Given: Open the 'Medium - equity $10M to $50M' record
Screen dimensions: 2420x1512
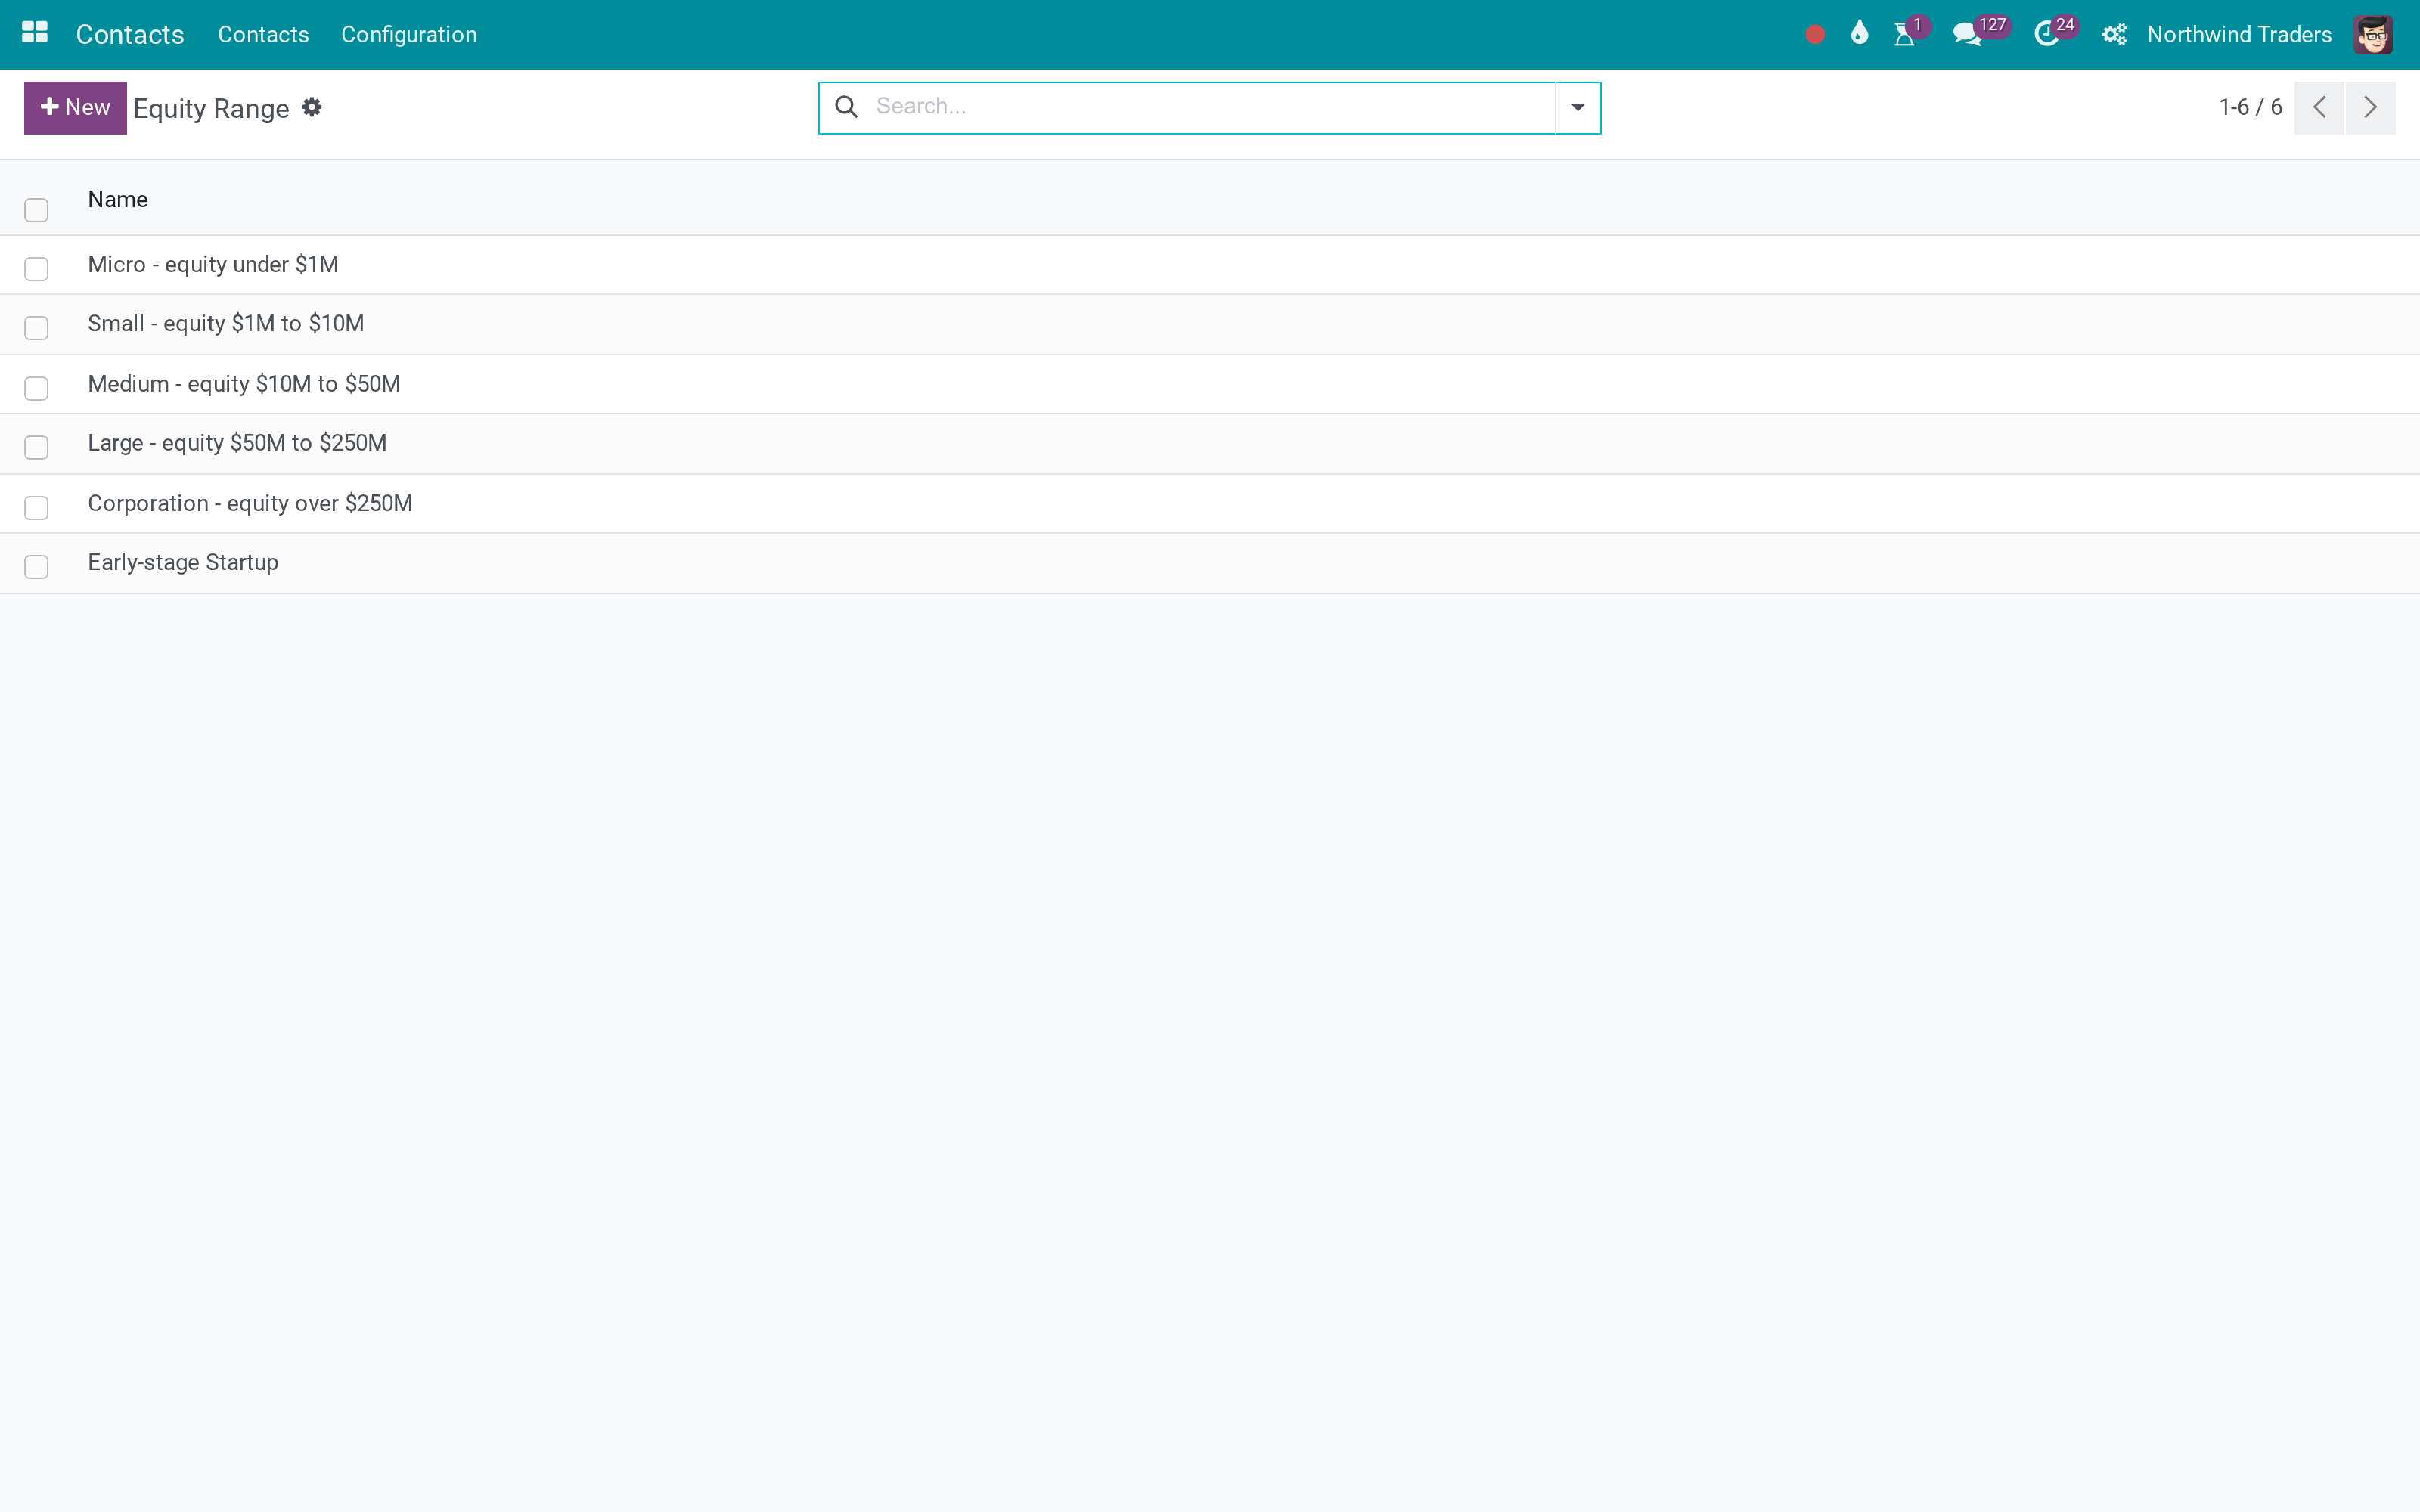Looking at the screenshot, I should pyautogui.click(x=244, y=384).
